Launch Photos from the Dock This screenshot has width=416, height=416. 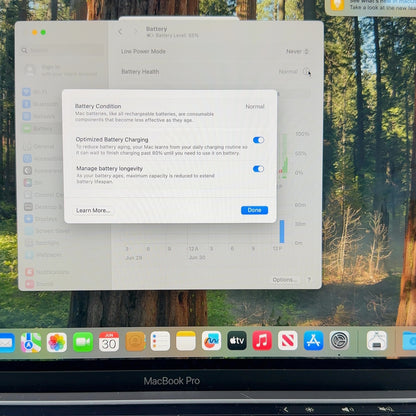pos(57,342)
